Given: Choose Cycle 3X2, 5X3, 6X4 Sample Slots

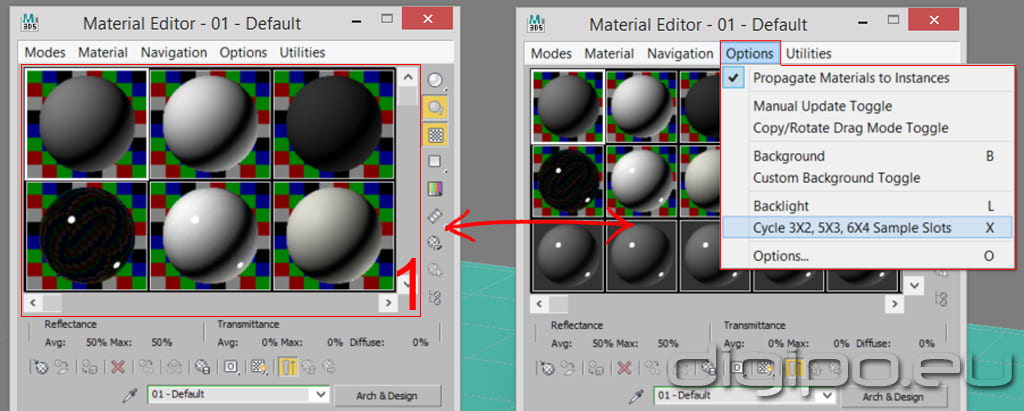Looking at the screenshot, I should [852, 228].
